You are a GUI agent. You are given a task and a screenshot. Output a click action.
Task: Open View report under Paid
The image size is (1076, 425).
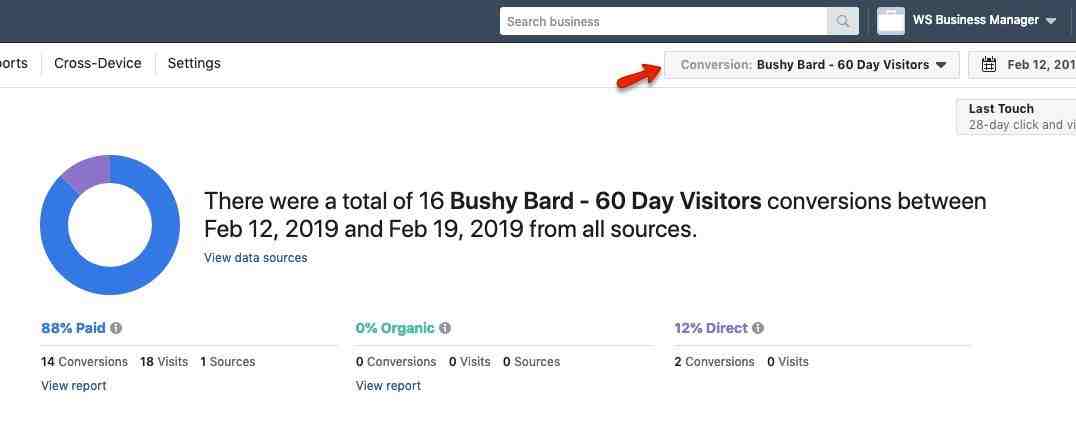73,386
